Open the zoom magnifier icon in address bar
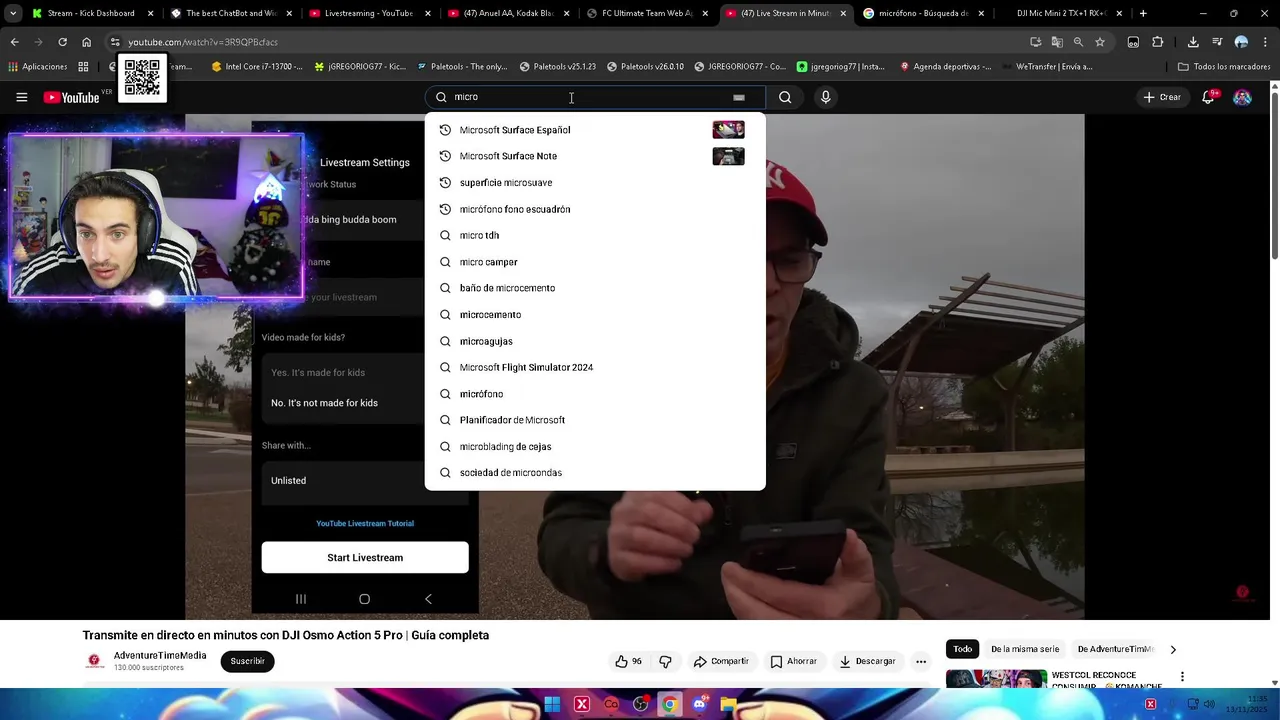 coord(1078,42)
